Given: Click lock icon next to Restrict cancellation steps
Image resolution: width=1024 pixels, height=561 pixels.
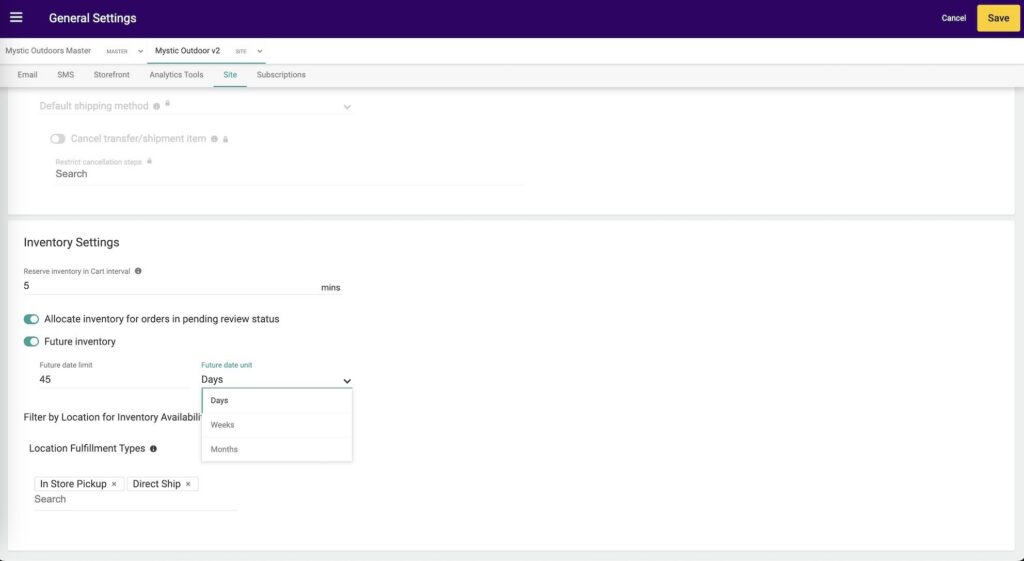Looking at the screenshot, I should pyautogui.click(x=150, y=161).
